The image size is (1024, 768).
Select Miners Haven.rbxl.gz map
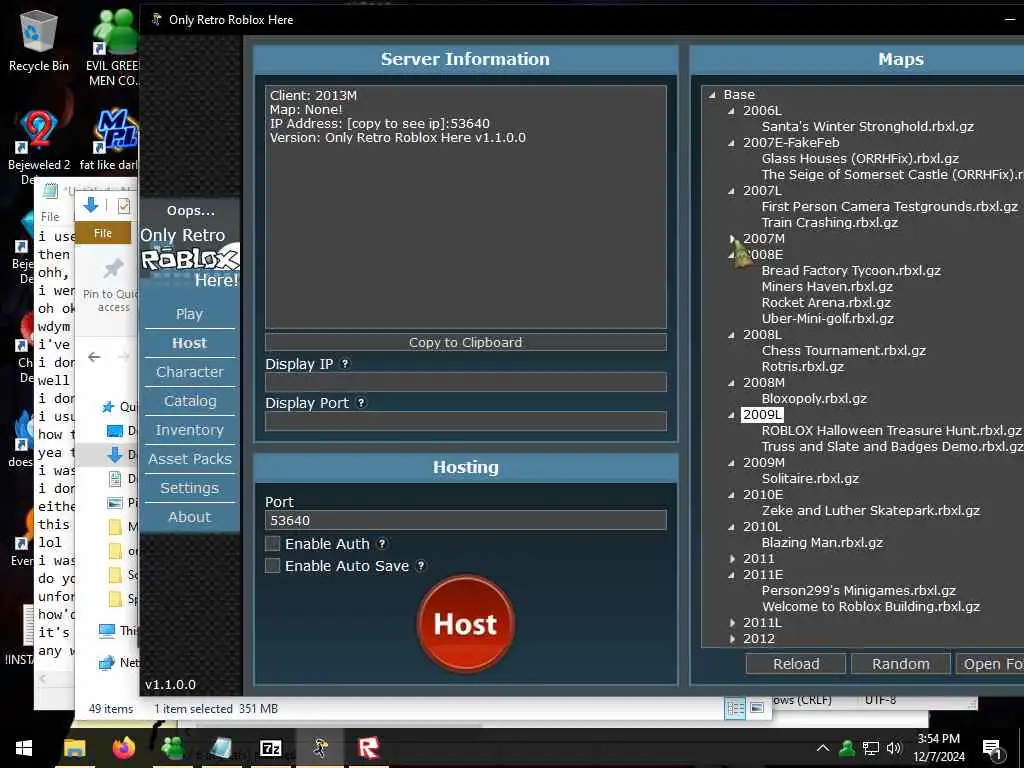(827, 287)
